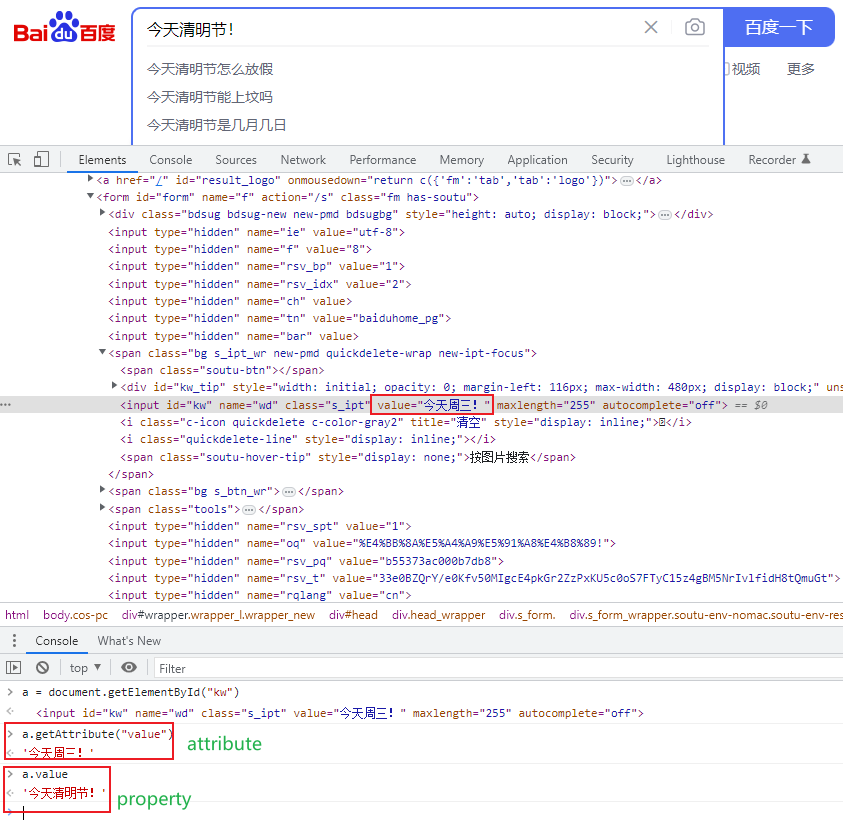Open the What's New drawer tab
This screenshot has height=832, width=843.
click(x=129, y=641)
